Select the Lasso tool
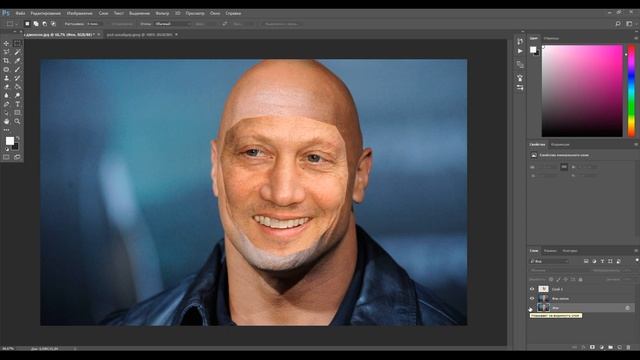The height and width of the screenshot is (360, 640). point(6,52)
